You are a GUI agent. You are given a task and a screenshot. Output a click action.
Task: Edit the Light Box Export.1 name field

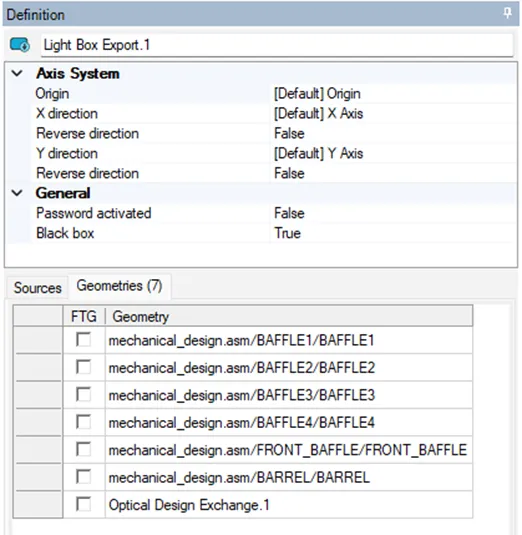click(x=277, y=45)
